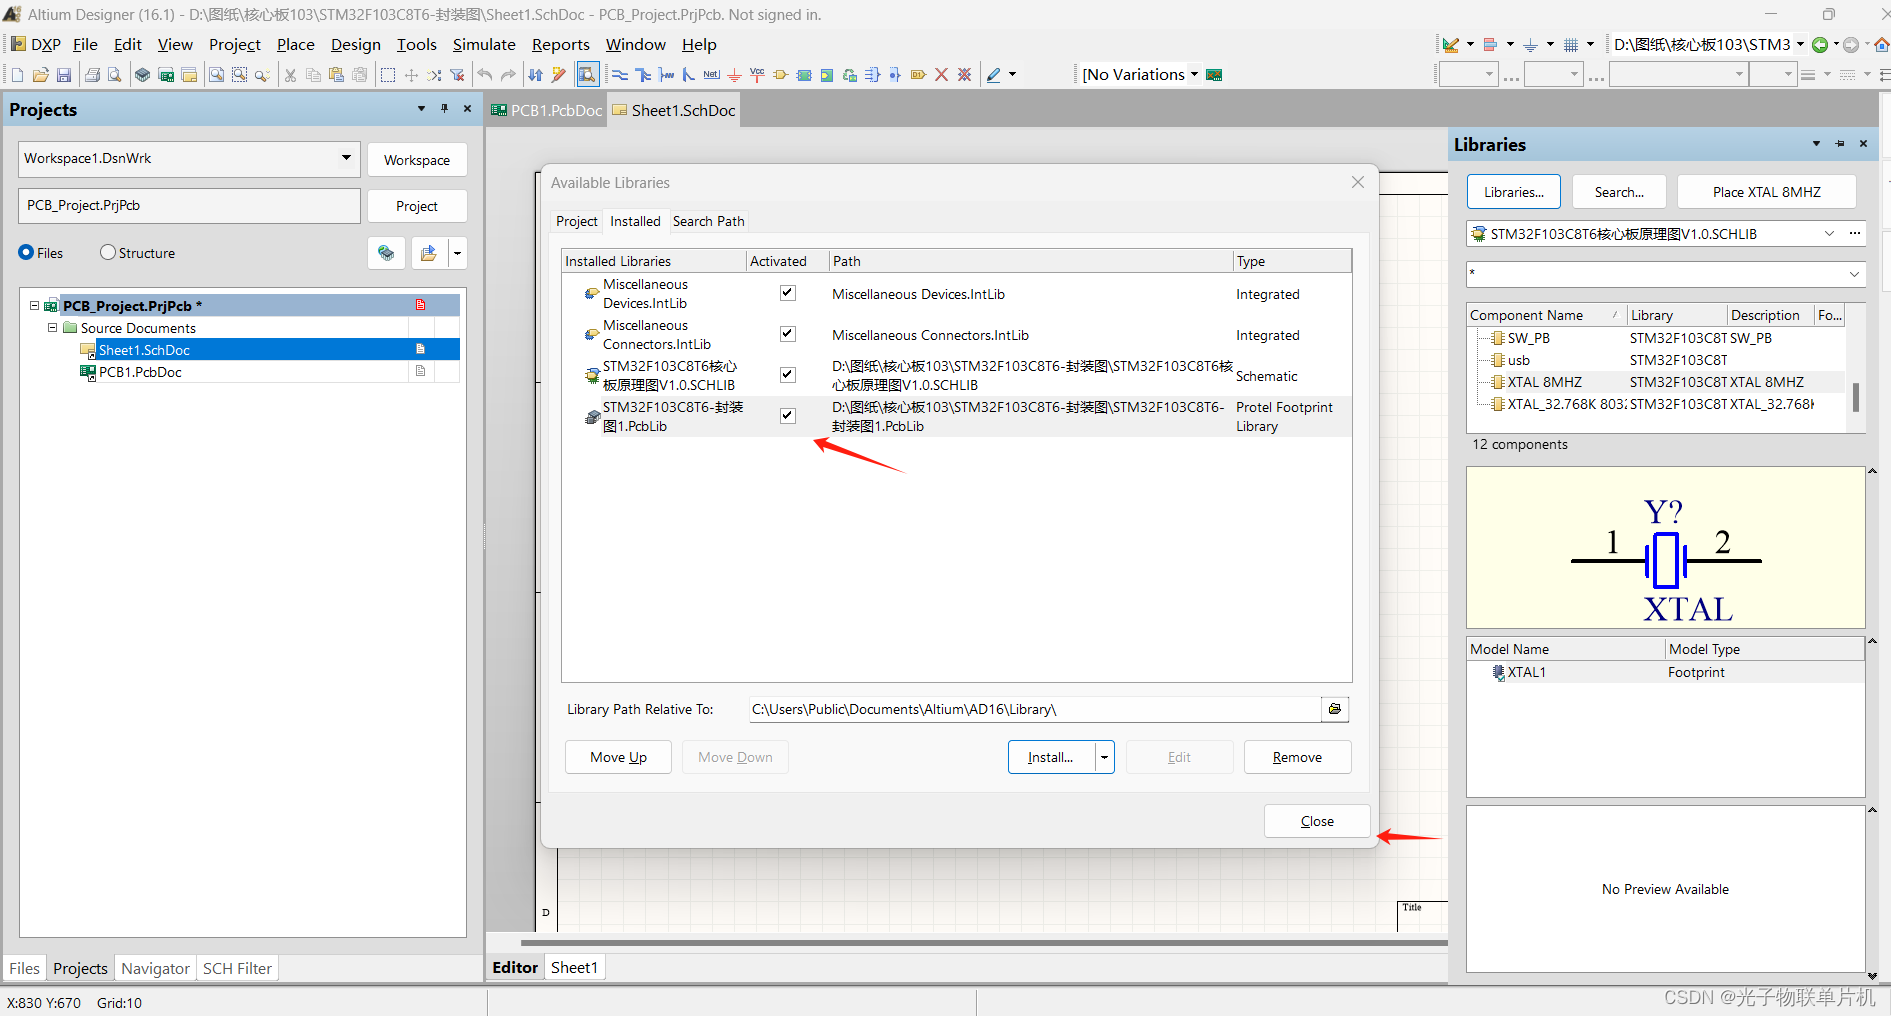Viewport: 1891px width, 1016px height.
Task: Open the file path dropdown in the top navigation bar
Action: click(x=1800, y=45)
